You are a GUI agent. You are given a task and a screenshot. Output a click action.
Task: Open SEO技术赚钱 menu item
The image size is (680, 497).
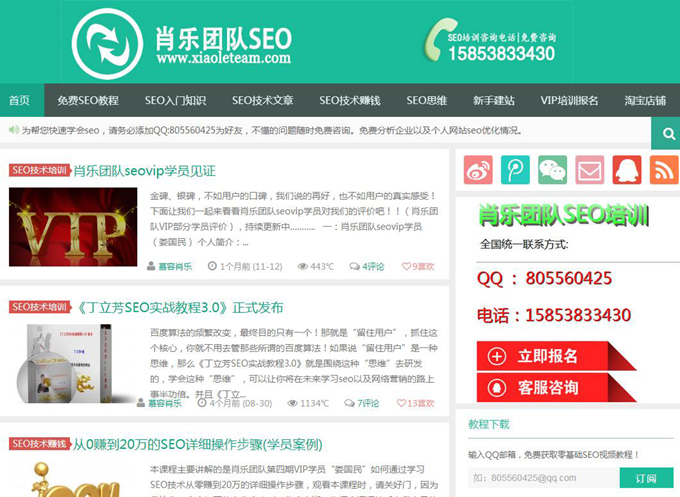pyautogui.click(x=350, y=101)
